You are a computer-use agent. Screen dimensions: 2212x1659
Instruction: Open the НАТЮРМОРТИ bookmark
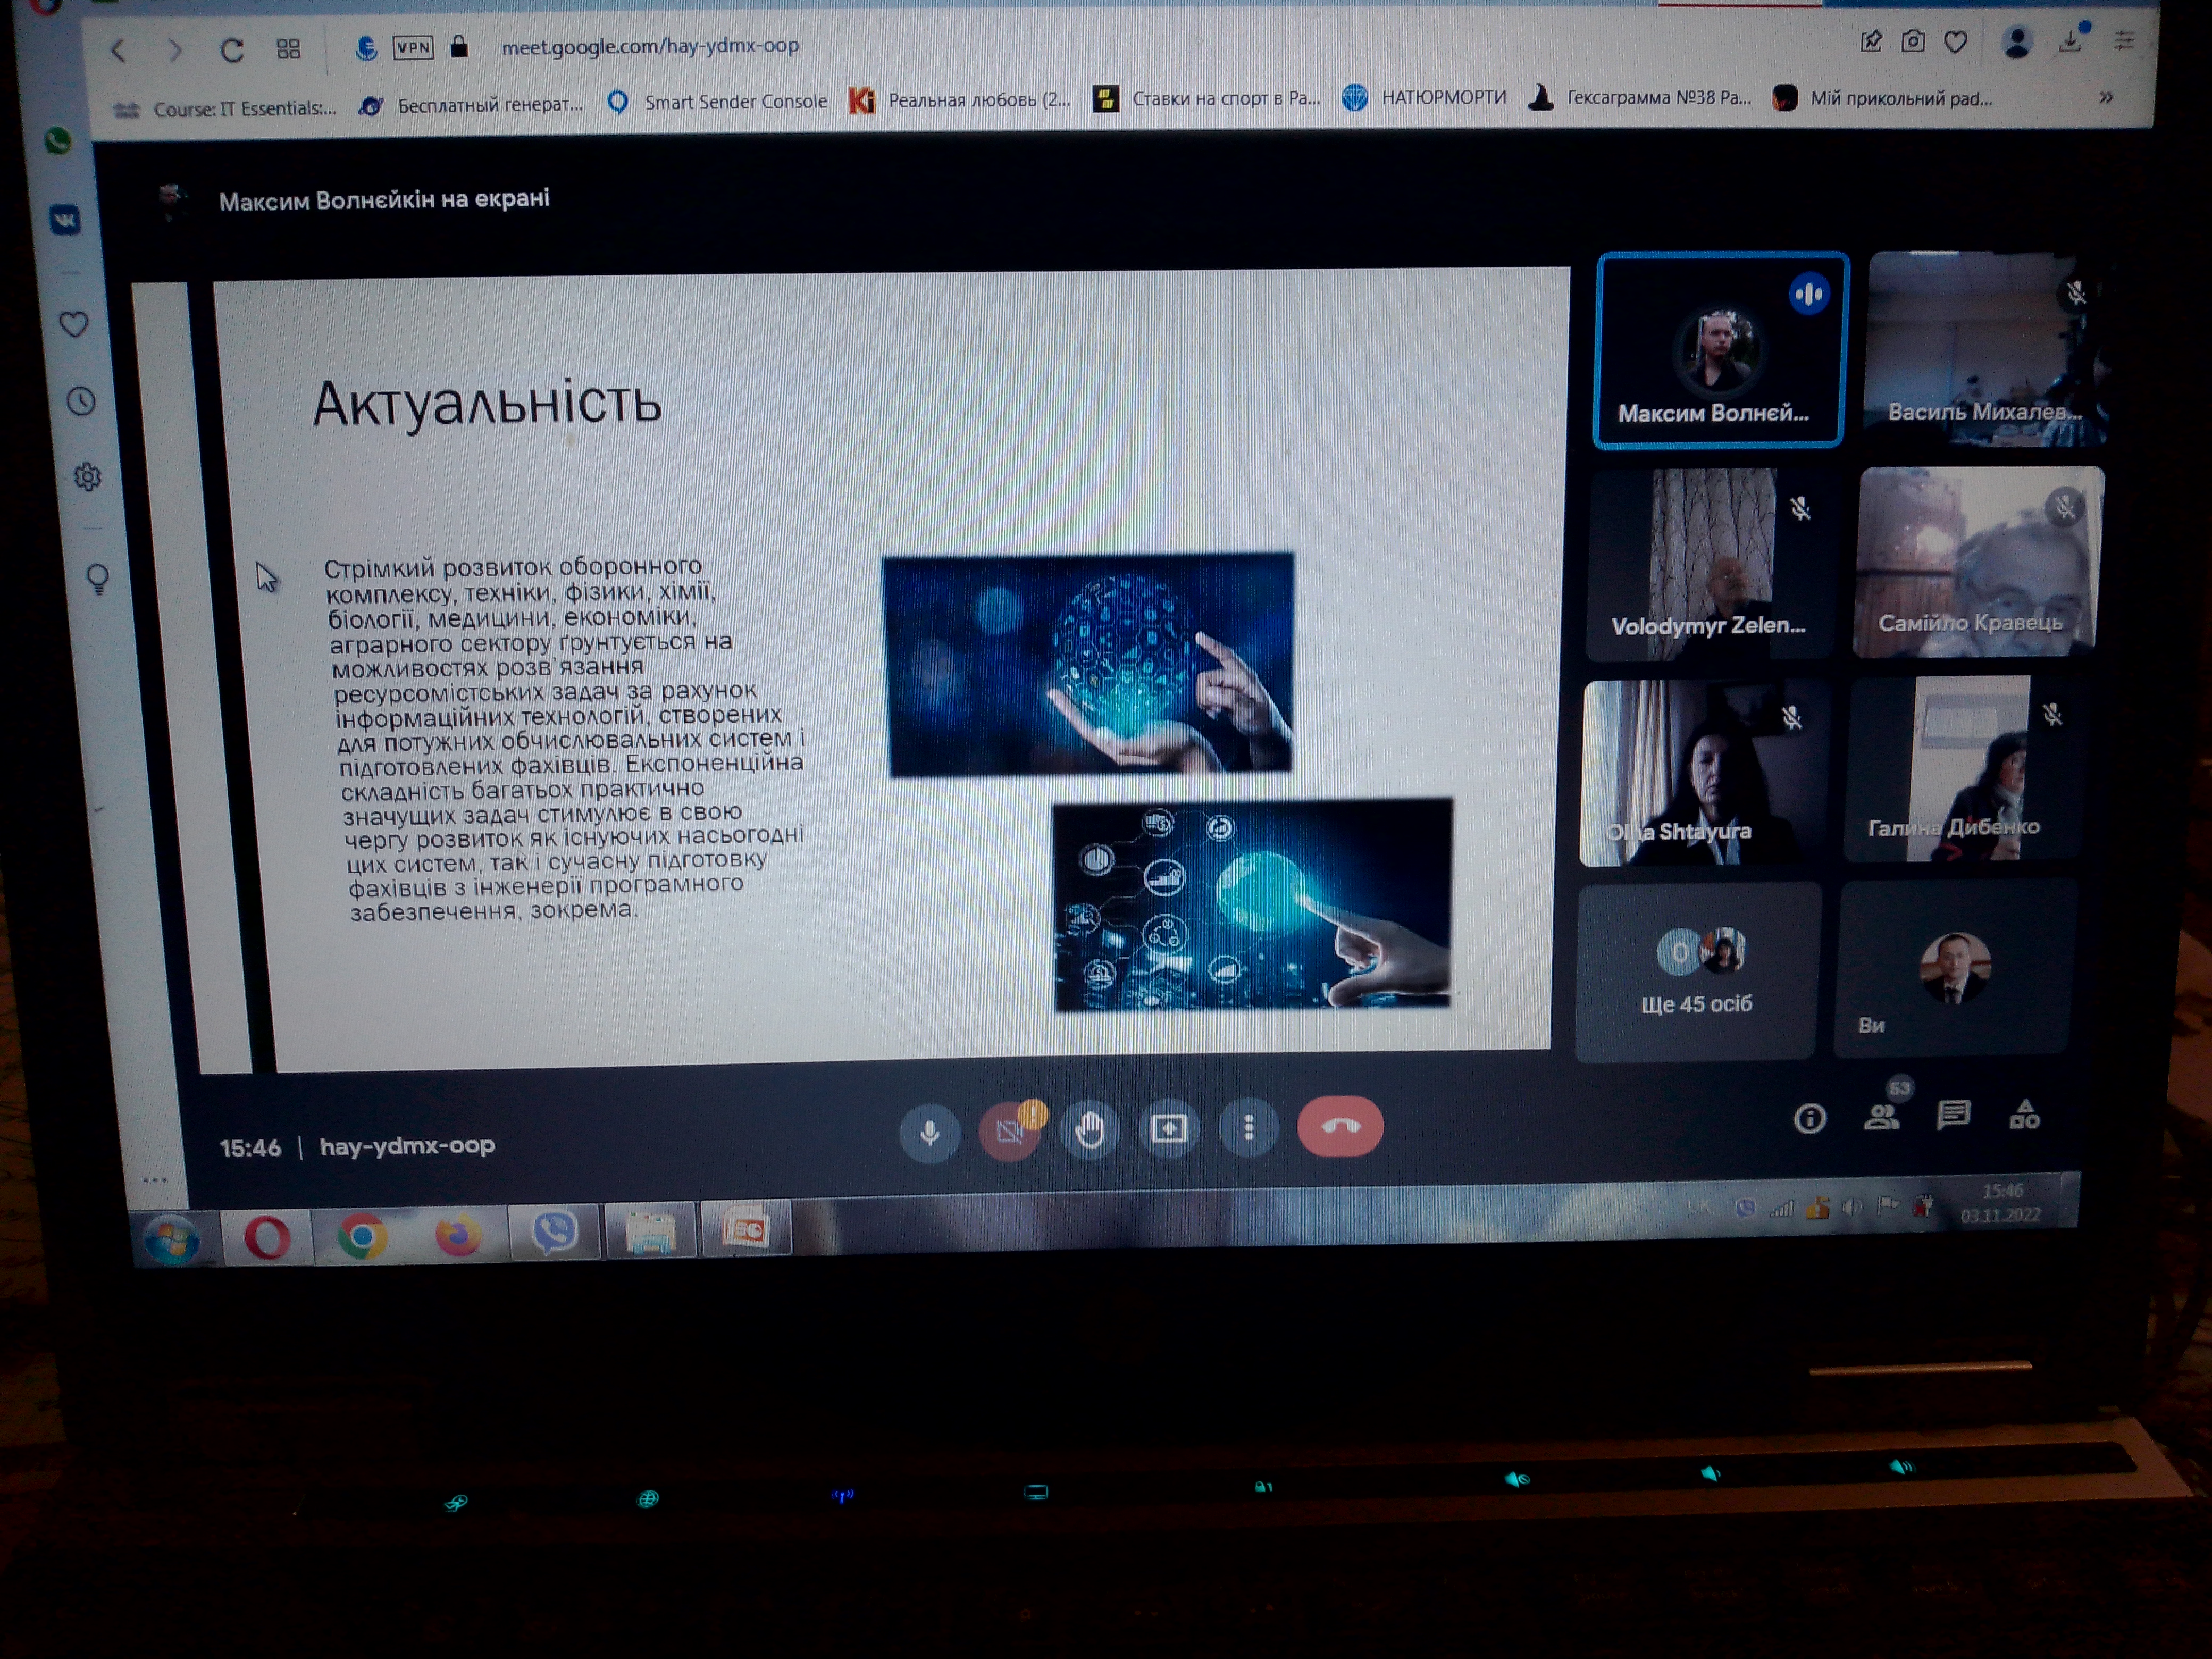[1425, 97]
